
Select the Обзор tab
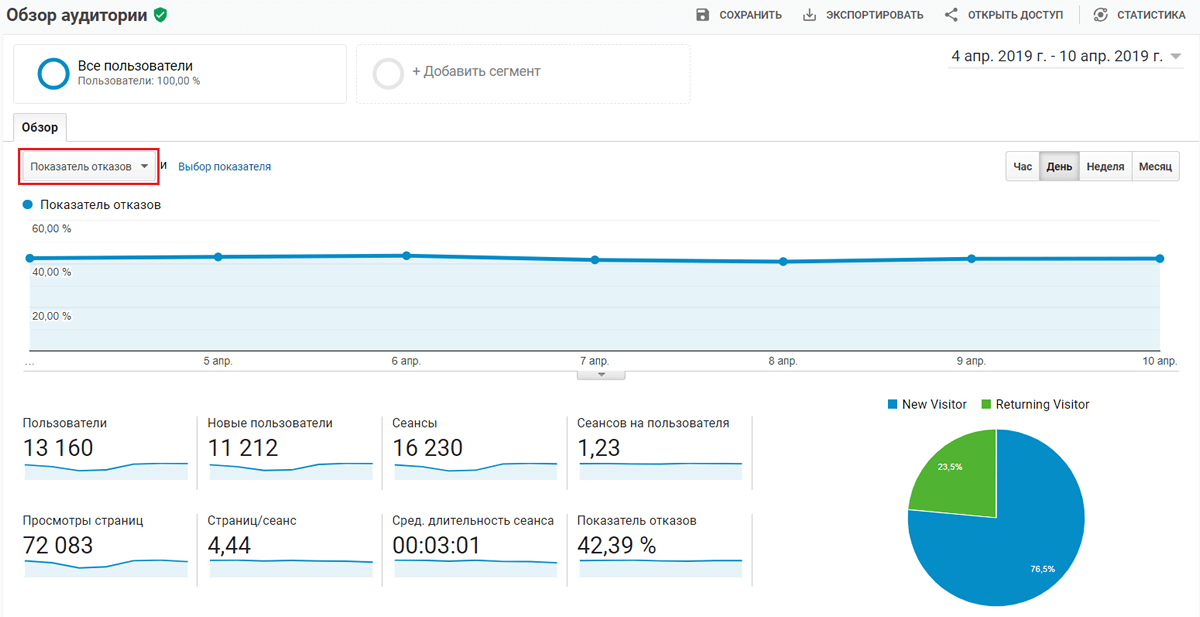[40, 128]
